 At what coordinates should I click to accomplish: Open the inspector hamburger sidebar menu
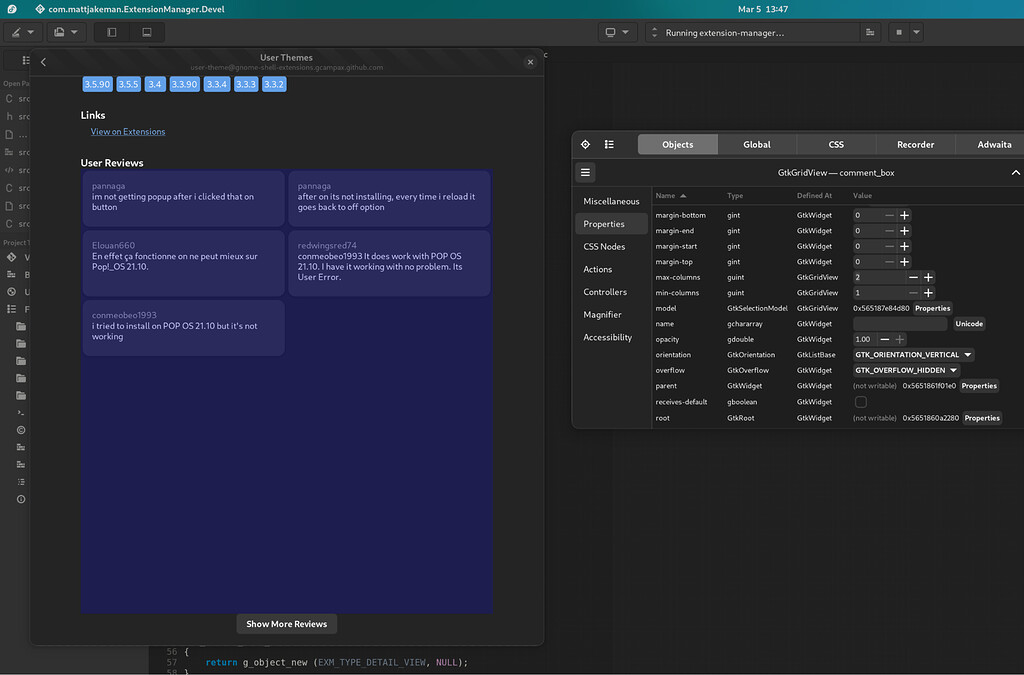tap(586, 172)
